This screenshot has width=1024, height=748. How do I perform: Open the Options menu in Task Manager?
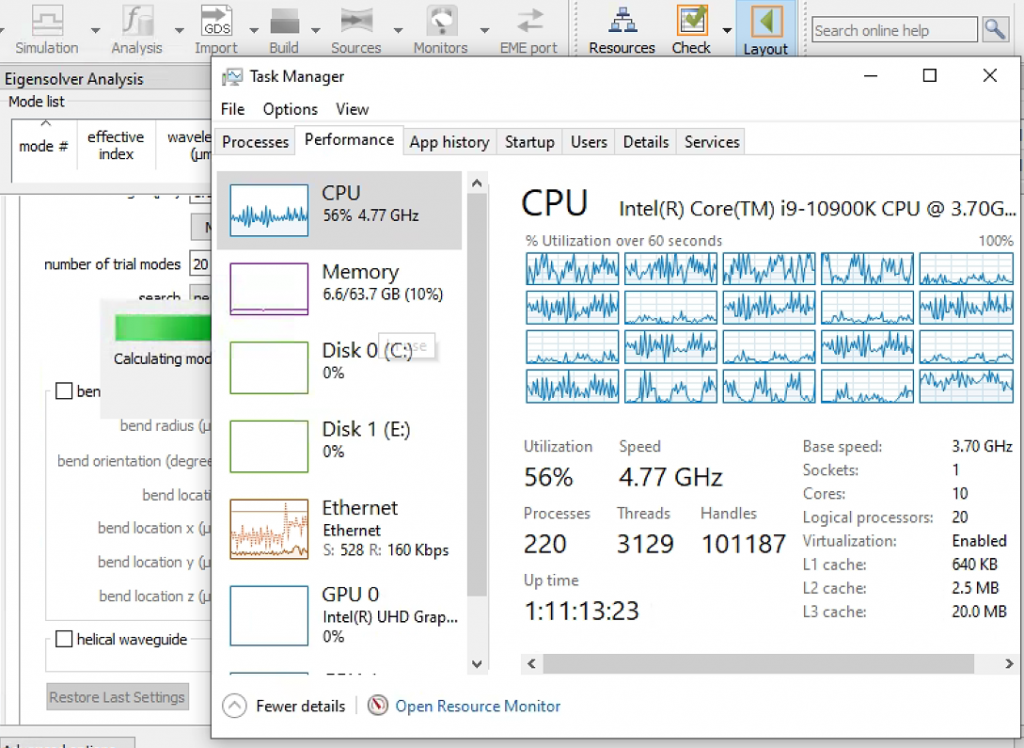tap(290, 109)
